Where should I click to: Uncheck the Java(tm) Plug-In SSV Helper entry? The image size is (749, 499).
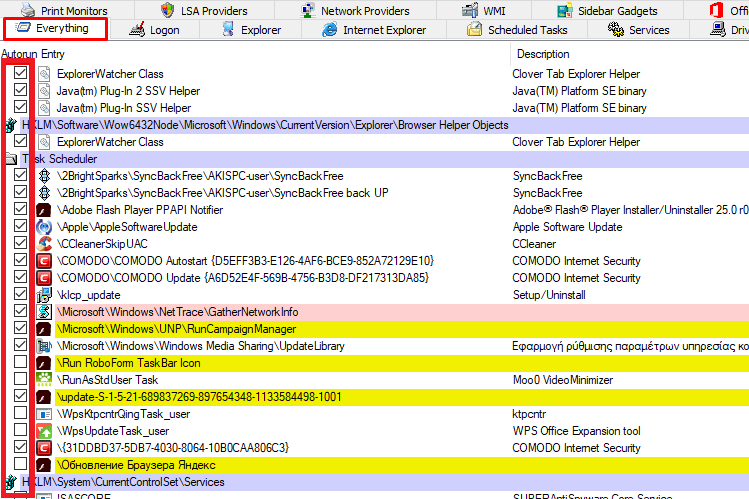21,107
